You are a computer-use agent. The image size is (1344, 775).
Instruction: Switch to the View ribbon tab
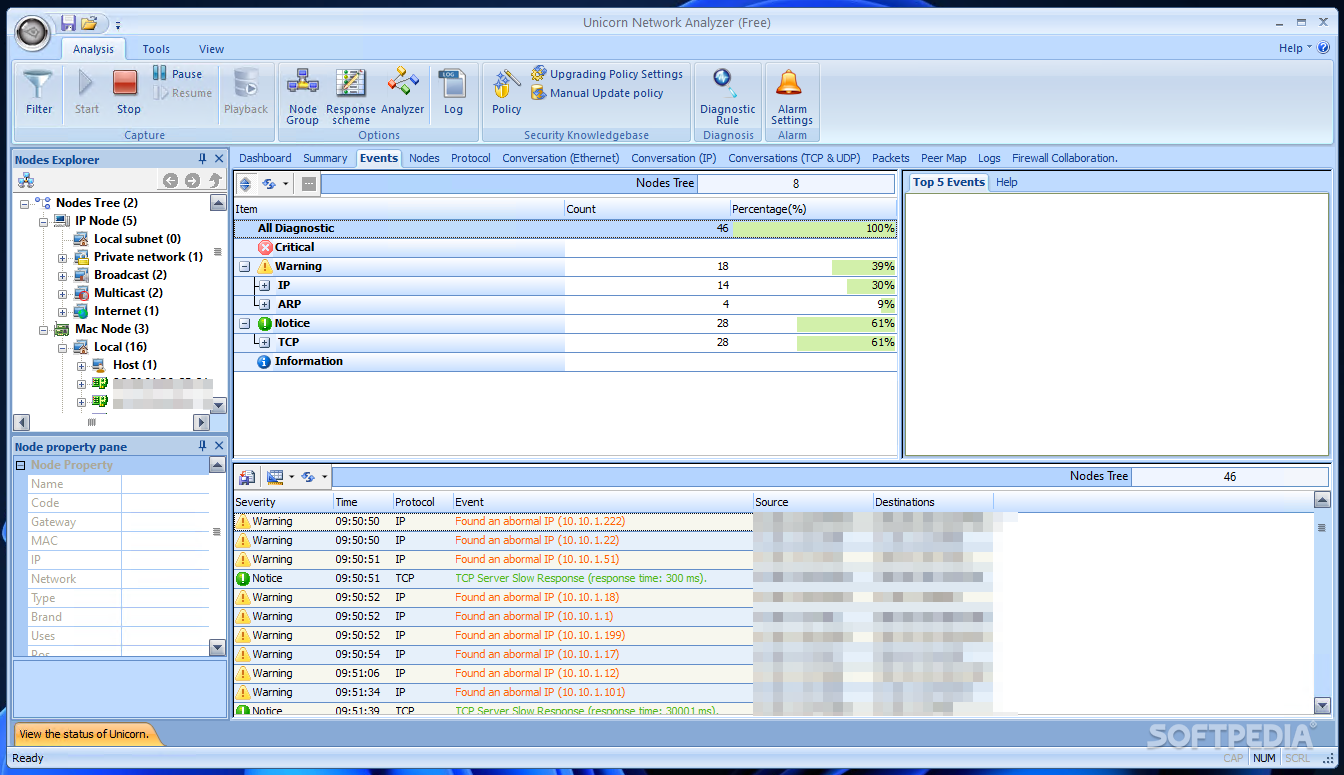click(x=211, y=49)
